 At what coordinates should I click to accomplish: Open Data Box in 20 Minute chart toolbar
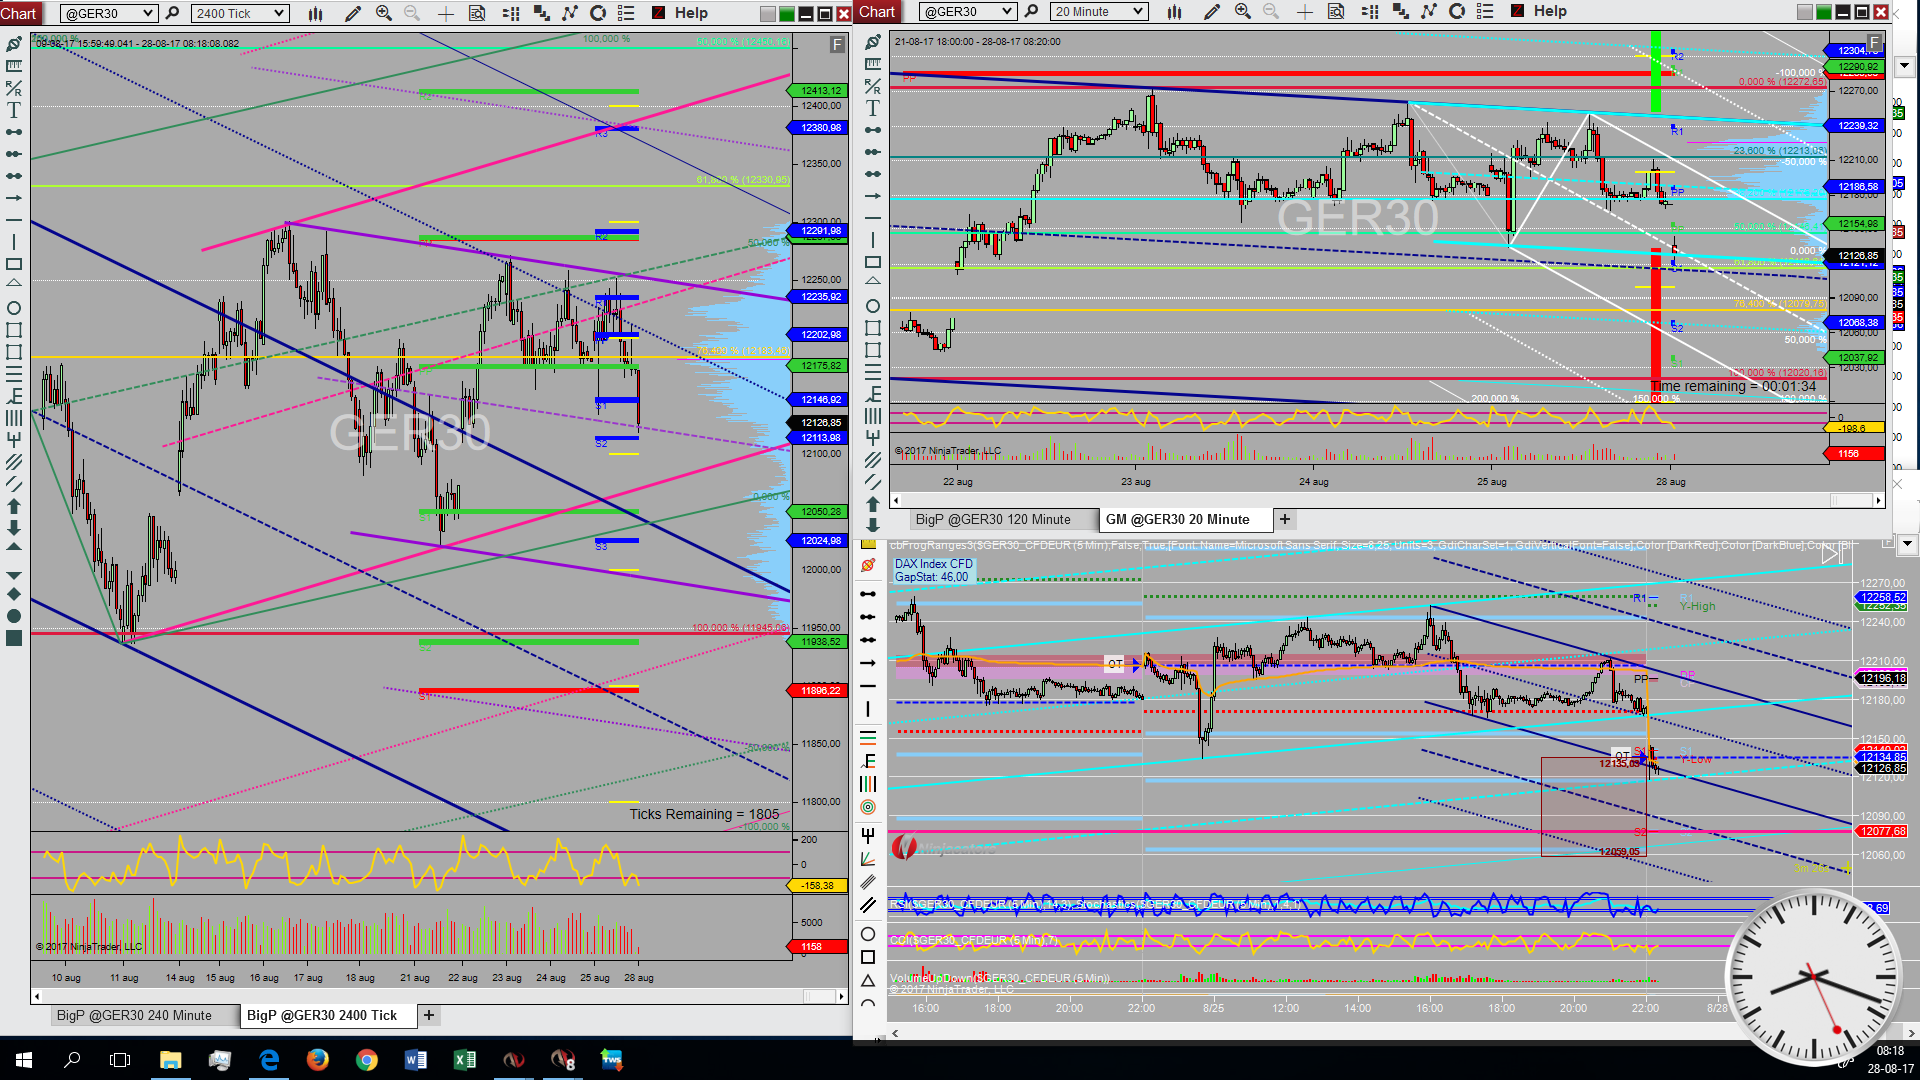point(1336,12)
